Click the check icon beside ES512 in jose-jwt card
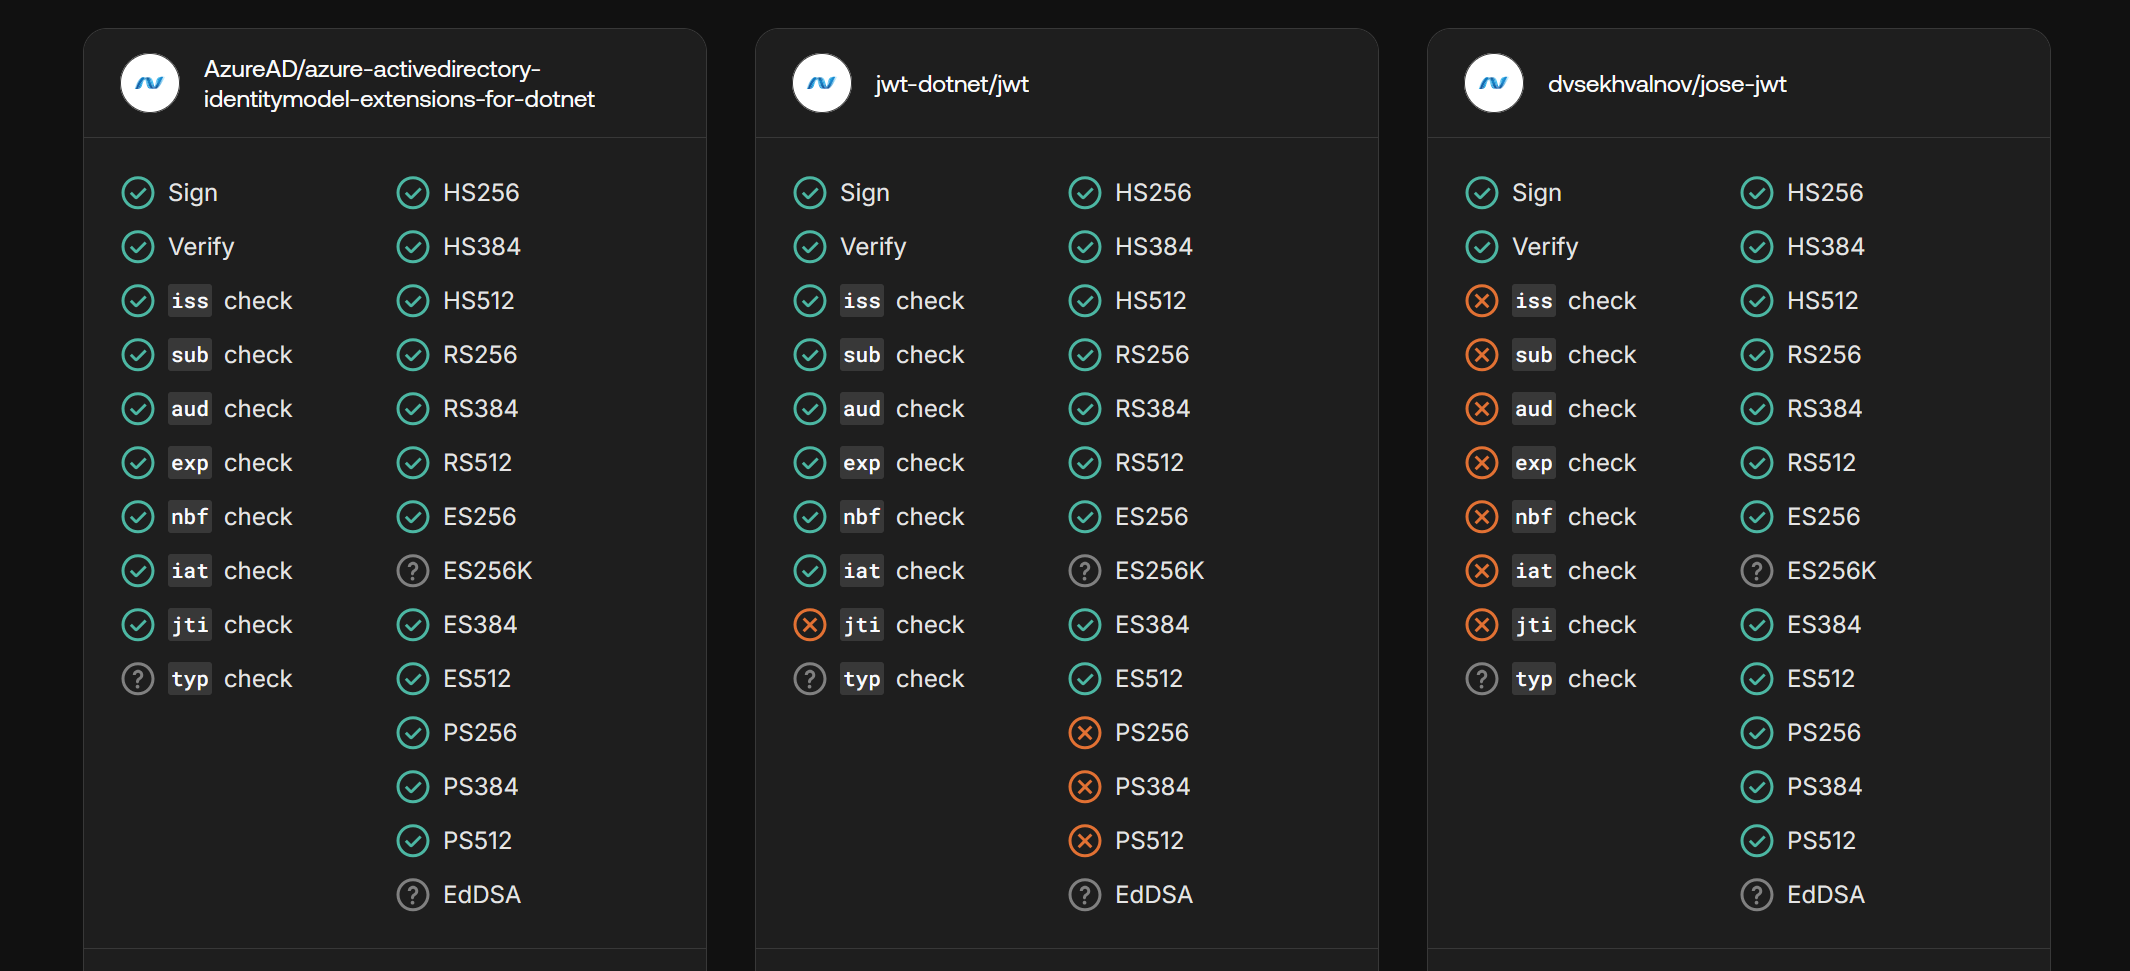The image size is (2130, 971). (x=1757, y=678)
